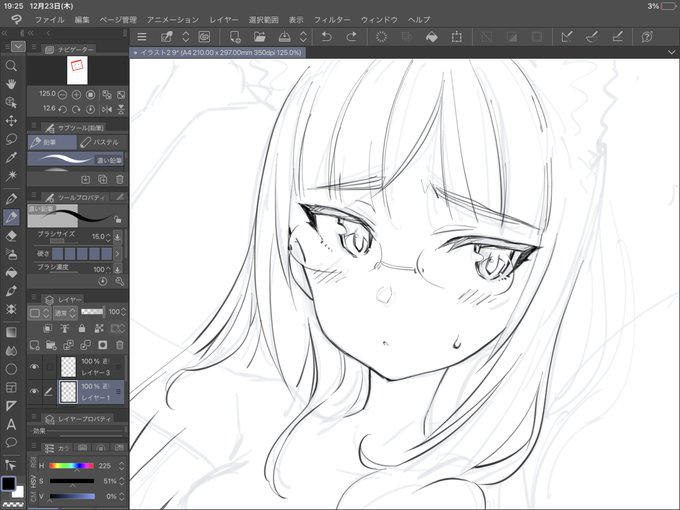Adjust Hue value stepper

click(x=121, y=466)
